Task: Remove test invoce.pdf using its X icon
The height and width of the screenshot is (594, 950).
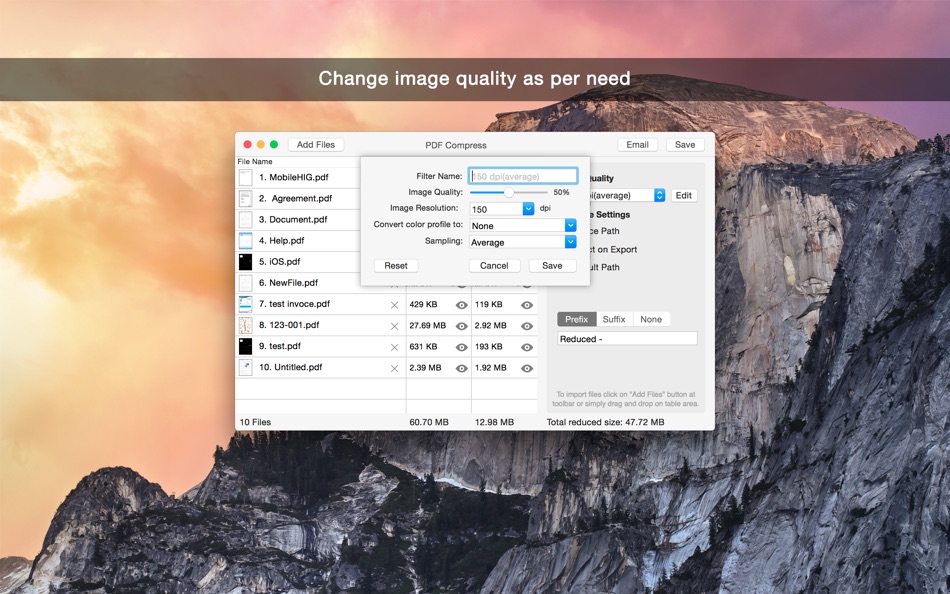Action: point(394,305)
